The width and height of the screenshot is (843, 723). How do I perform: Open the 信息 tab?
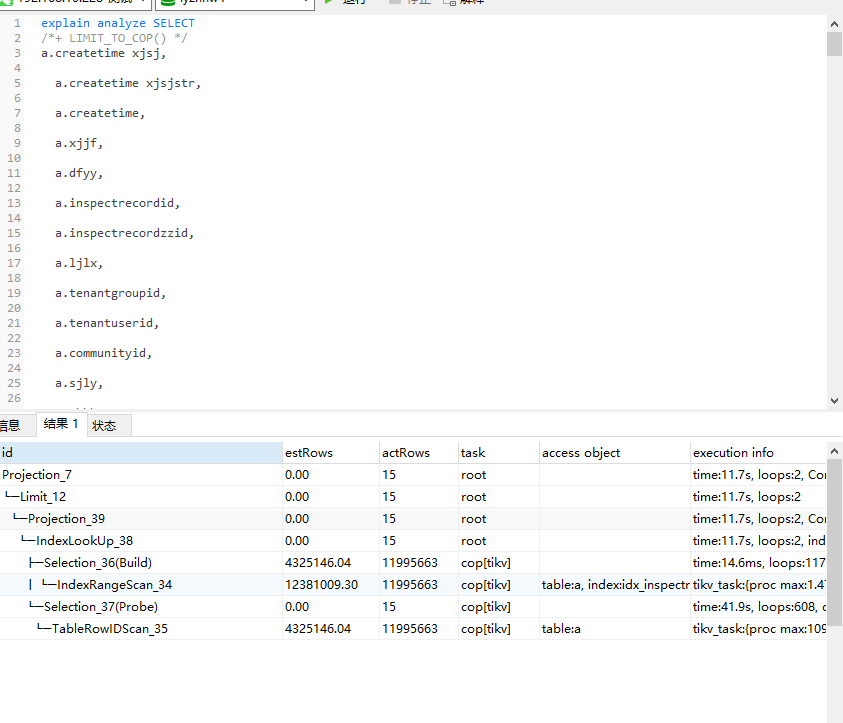pos(10,425)
